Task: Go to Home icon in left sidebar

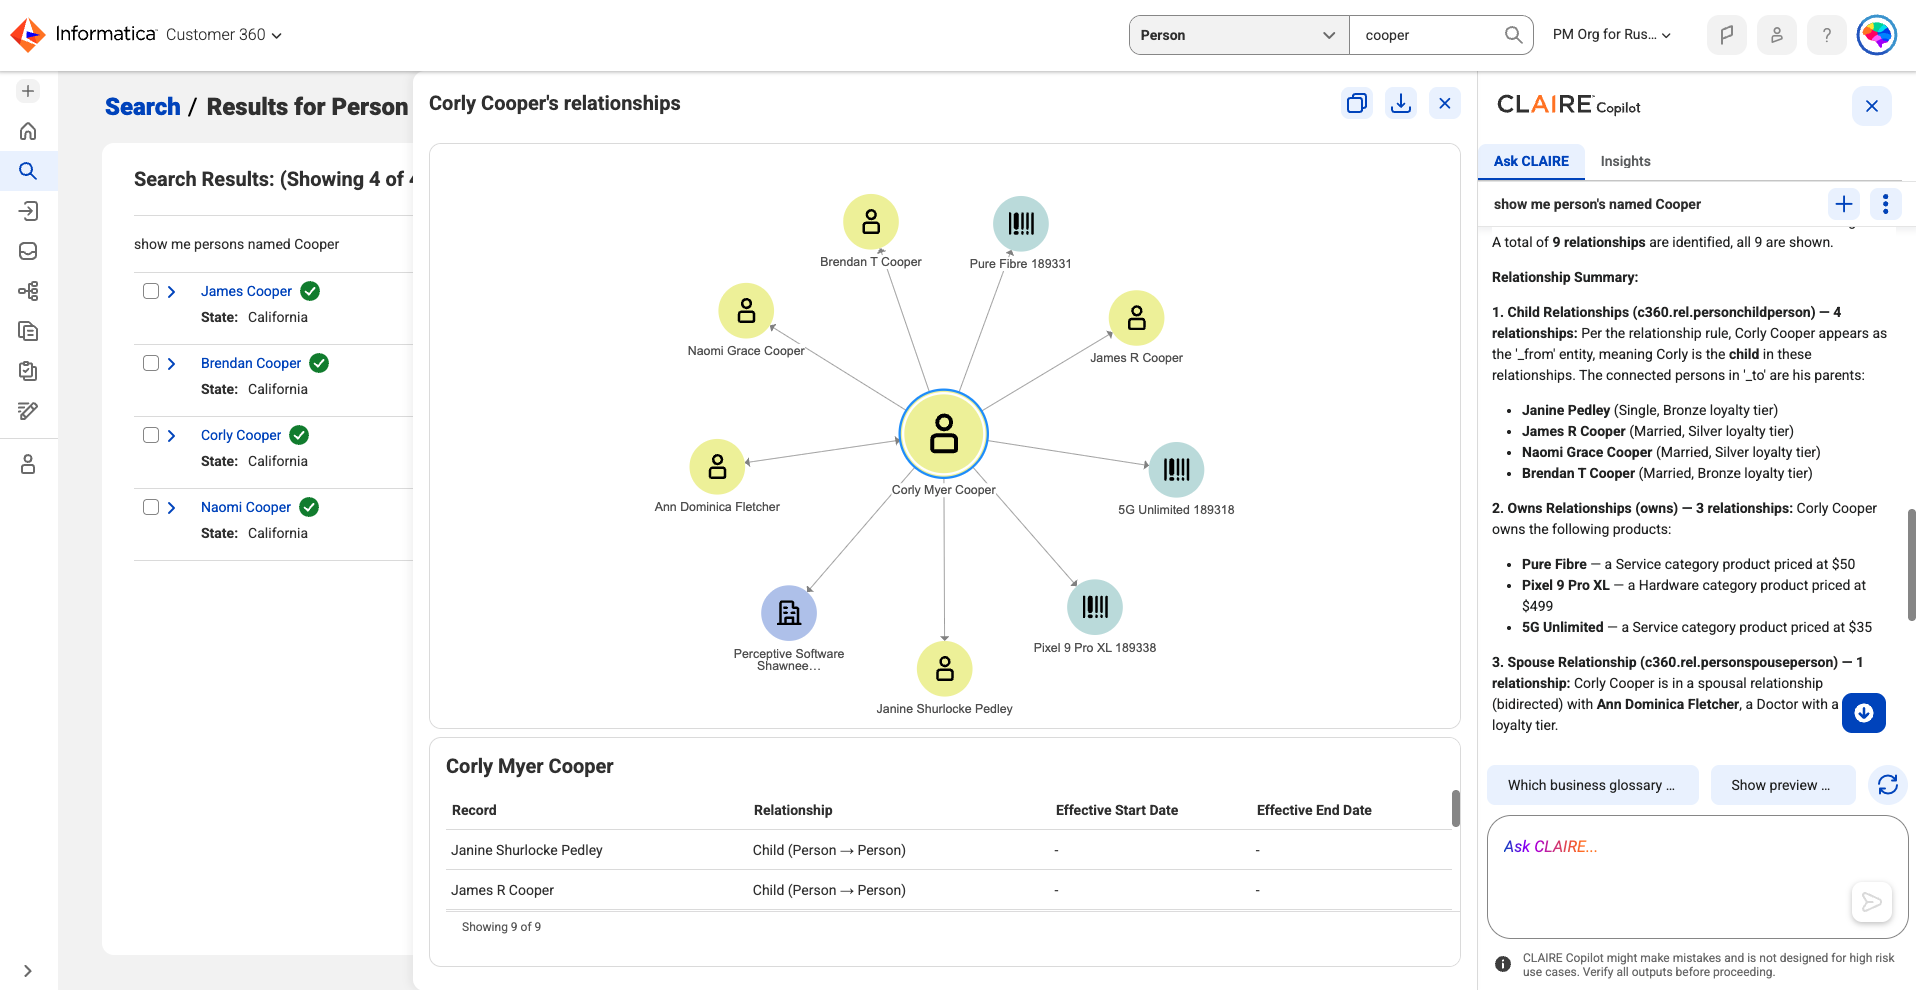Action: coord(28,131)
